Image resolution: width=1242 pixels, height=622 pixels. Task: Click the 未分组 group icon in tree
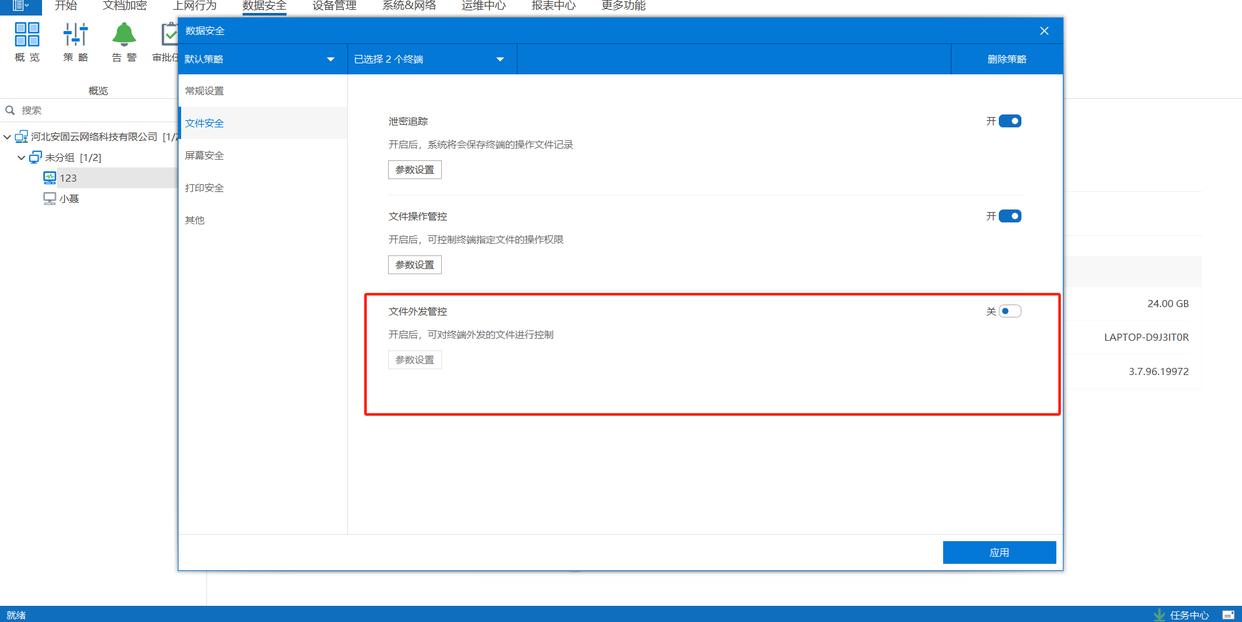(x=36, y=157)
